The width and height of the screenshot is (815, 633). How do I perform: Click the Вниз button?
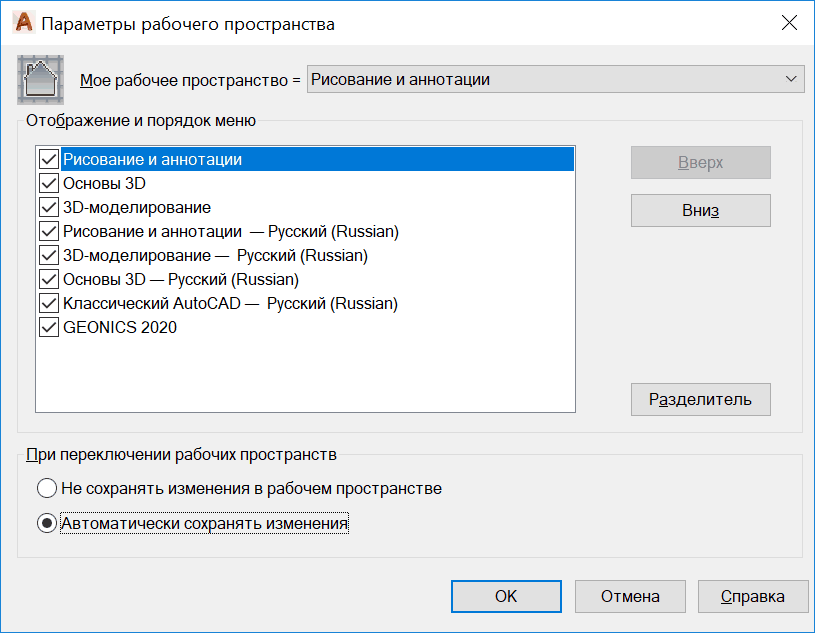point(700,211)
